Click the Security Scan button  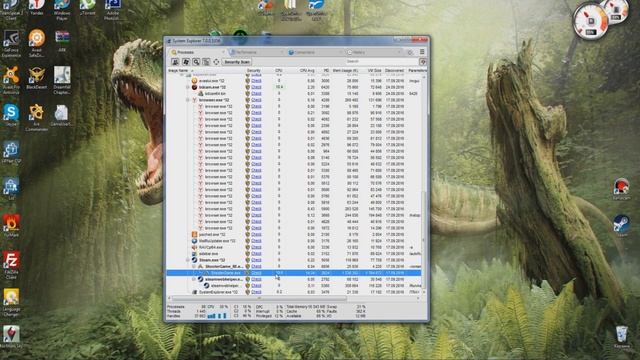[237, 62]
